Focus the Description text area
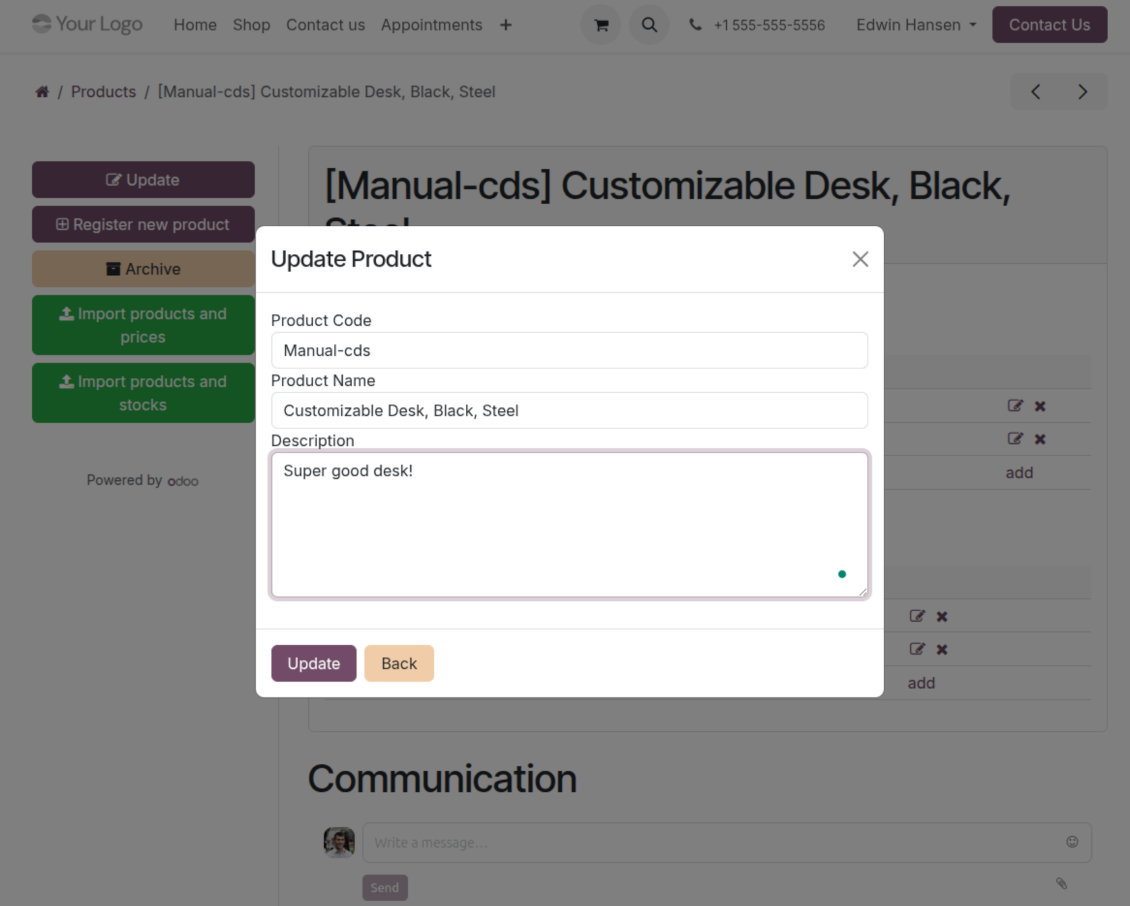1130x906 pixels. [x=569, y=525]
